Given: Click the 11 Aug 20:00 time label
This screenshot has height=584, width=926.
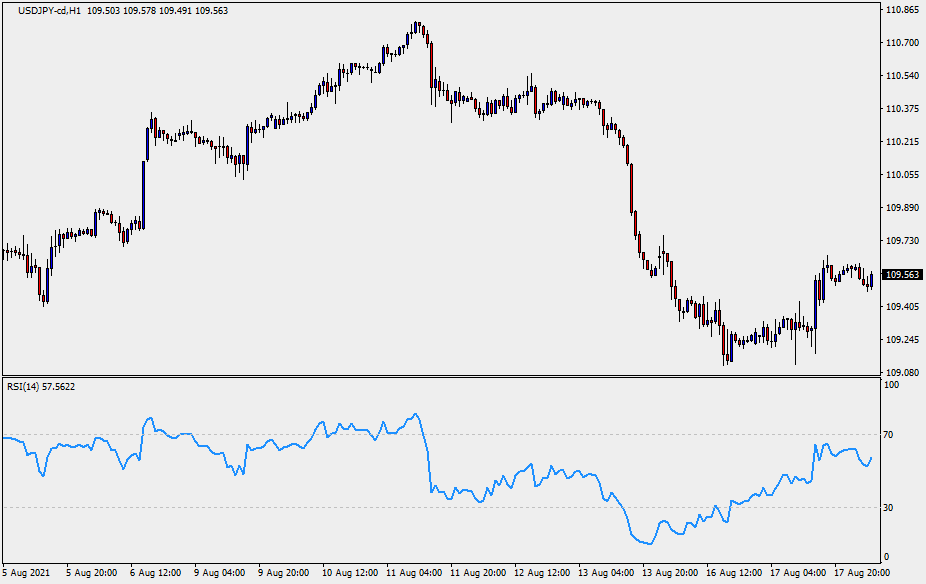Looking at the screenshot, I should click(478, 574).
